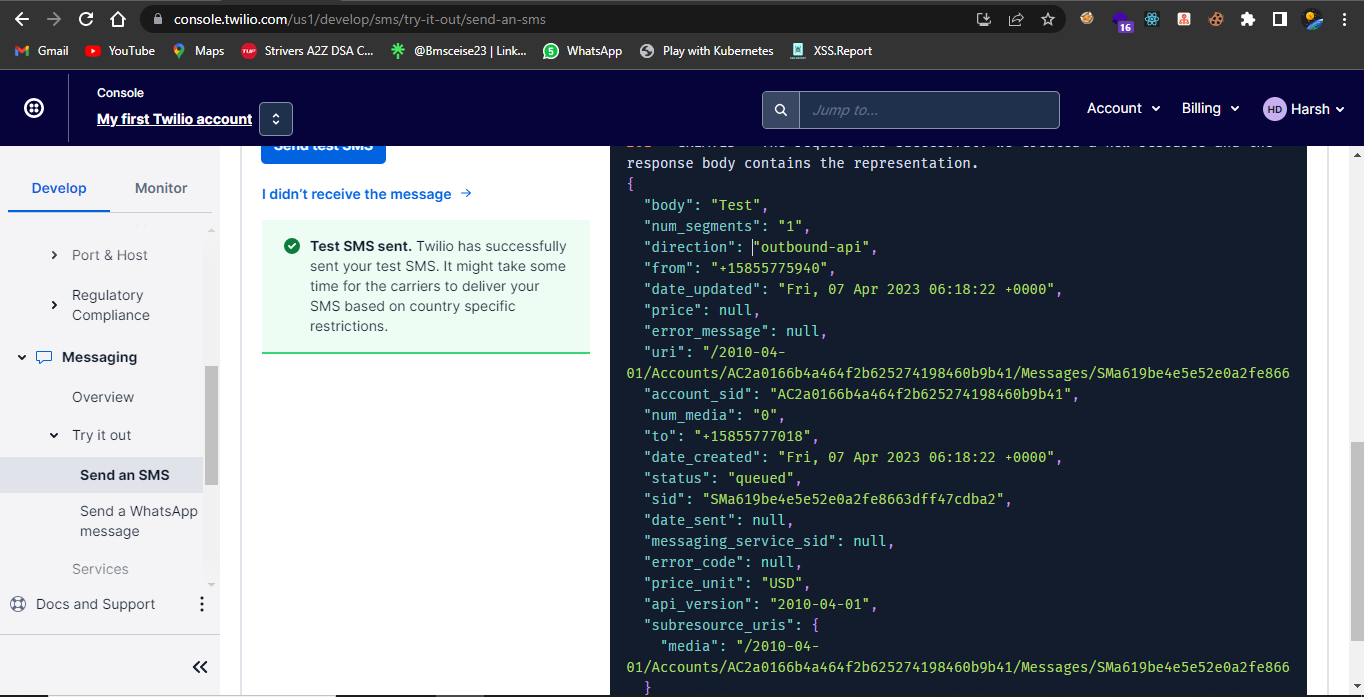
Task: Open browser home page icon
Action: coord(118,19)
